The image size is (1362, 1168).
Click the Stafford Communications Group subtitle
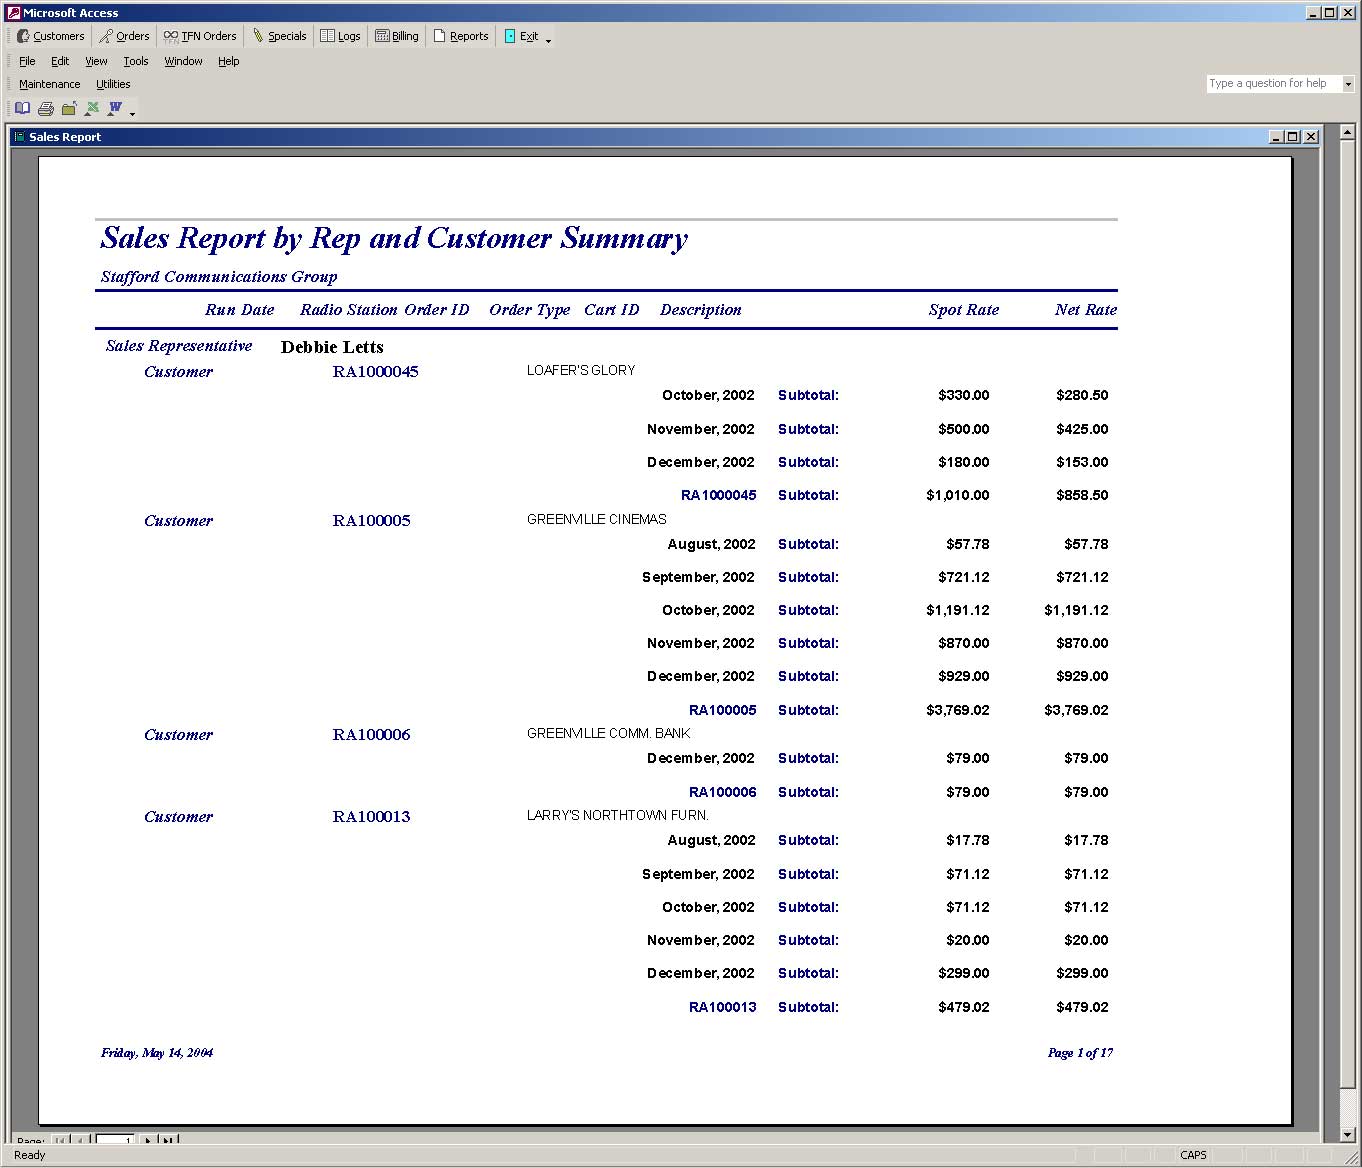point(219,277)
